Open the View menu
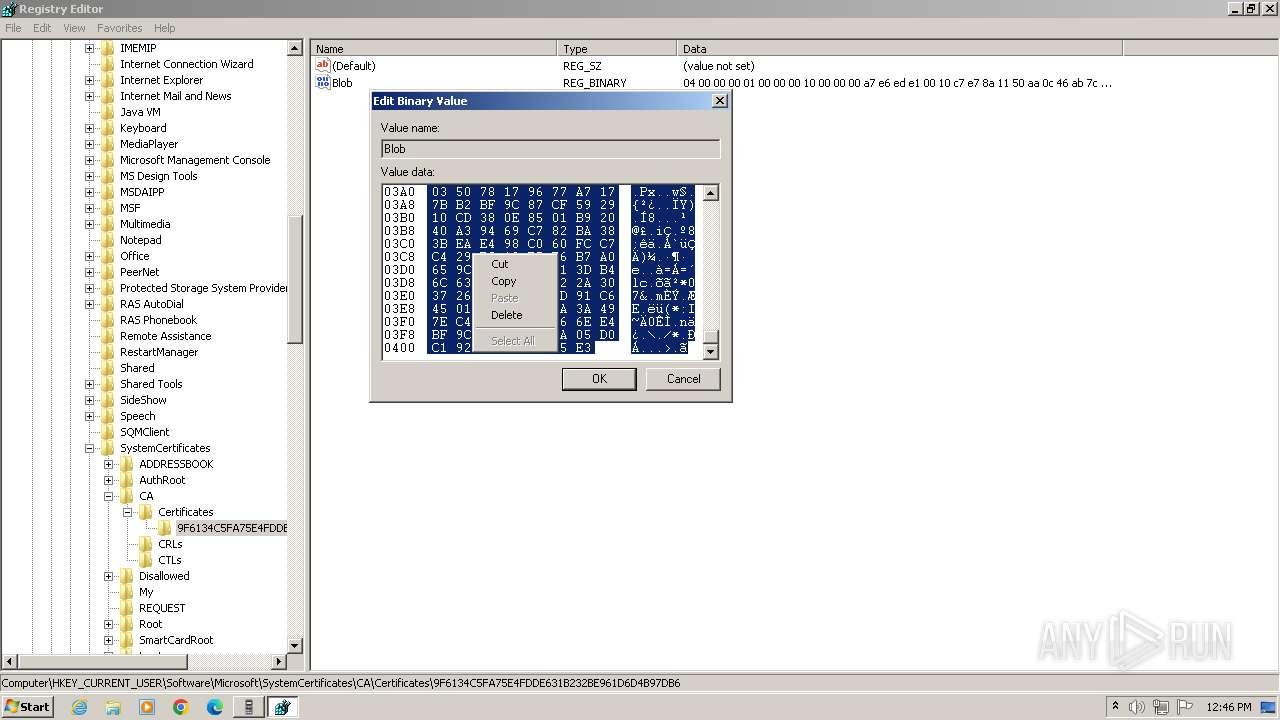This screenshot has width=1280, height=720. 74,28
